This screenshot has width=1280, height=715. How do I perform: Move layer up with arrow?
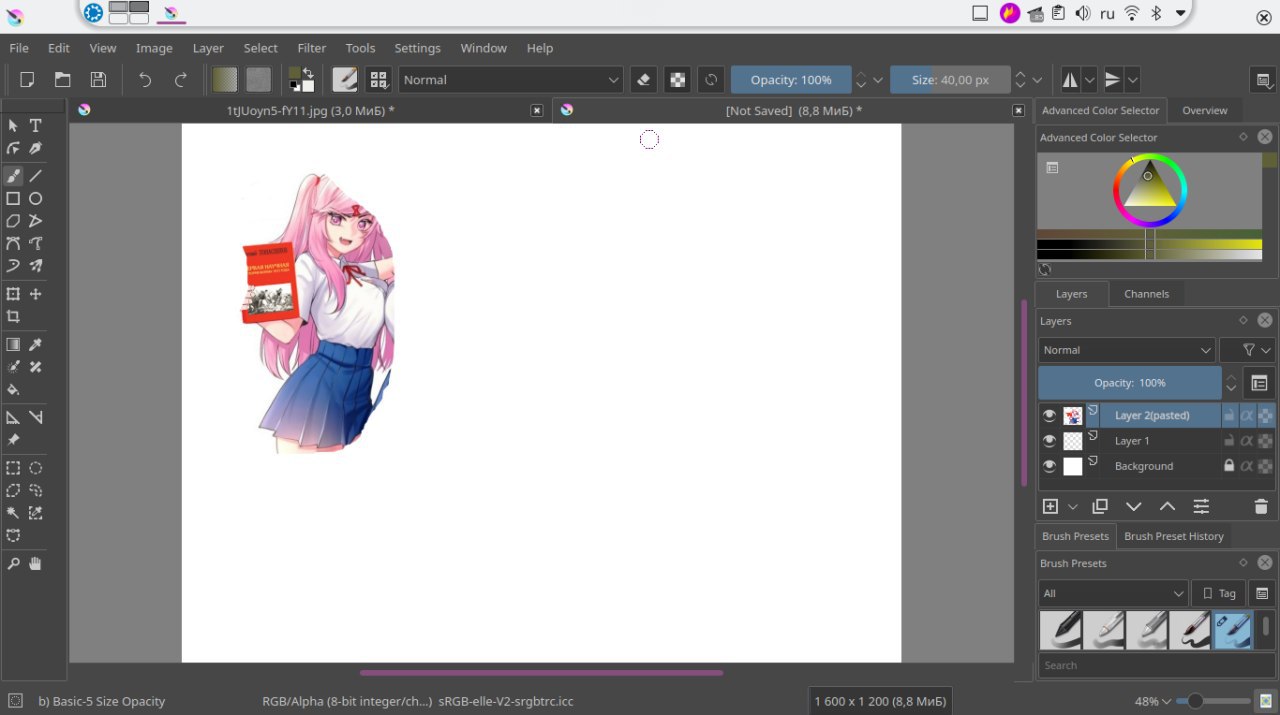(x=1167, y=507)
